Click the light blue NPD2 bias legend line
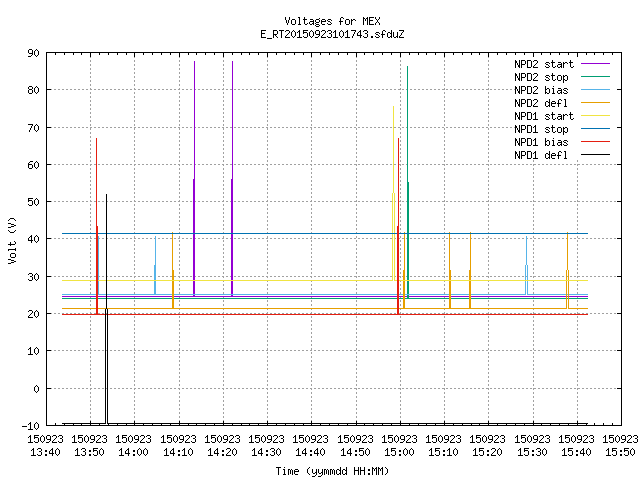640x480 pixels. [x=595, y=89]
